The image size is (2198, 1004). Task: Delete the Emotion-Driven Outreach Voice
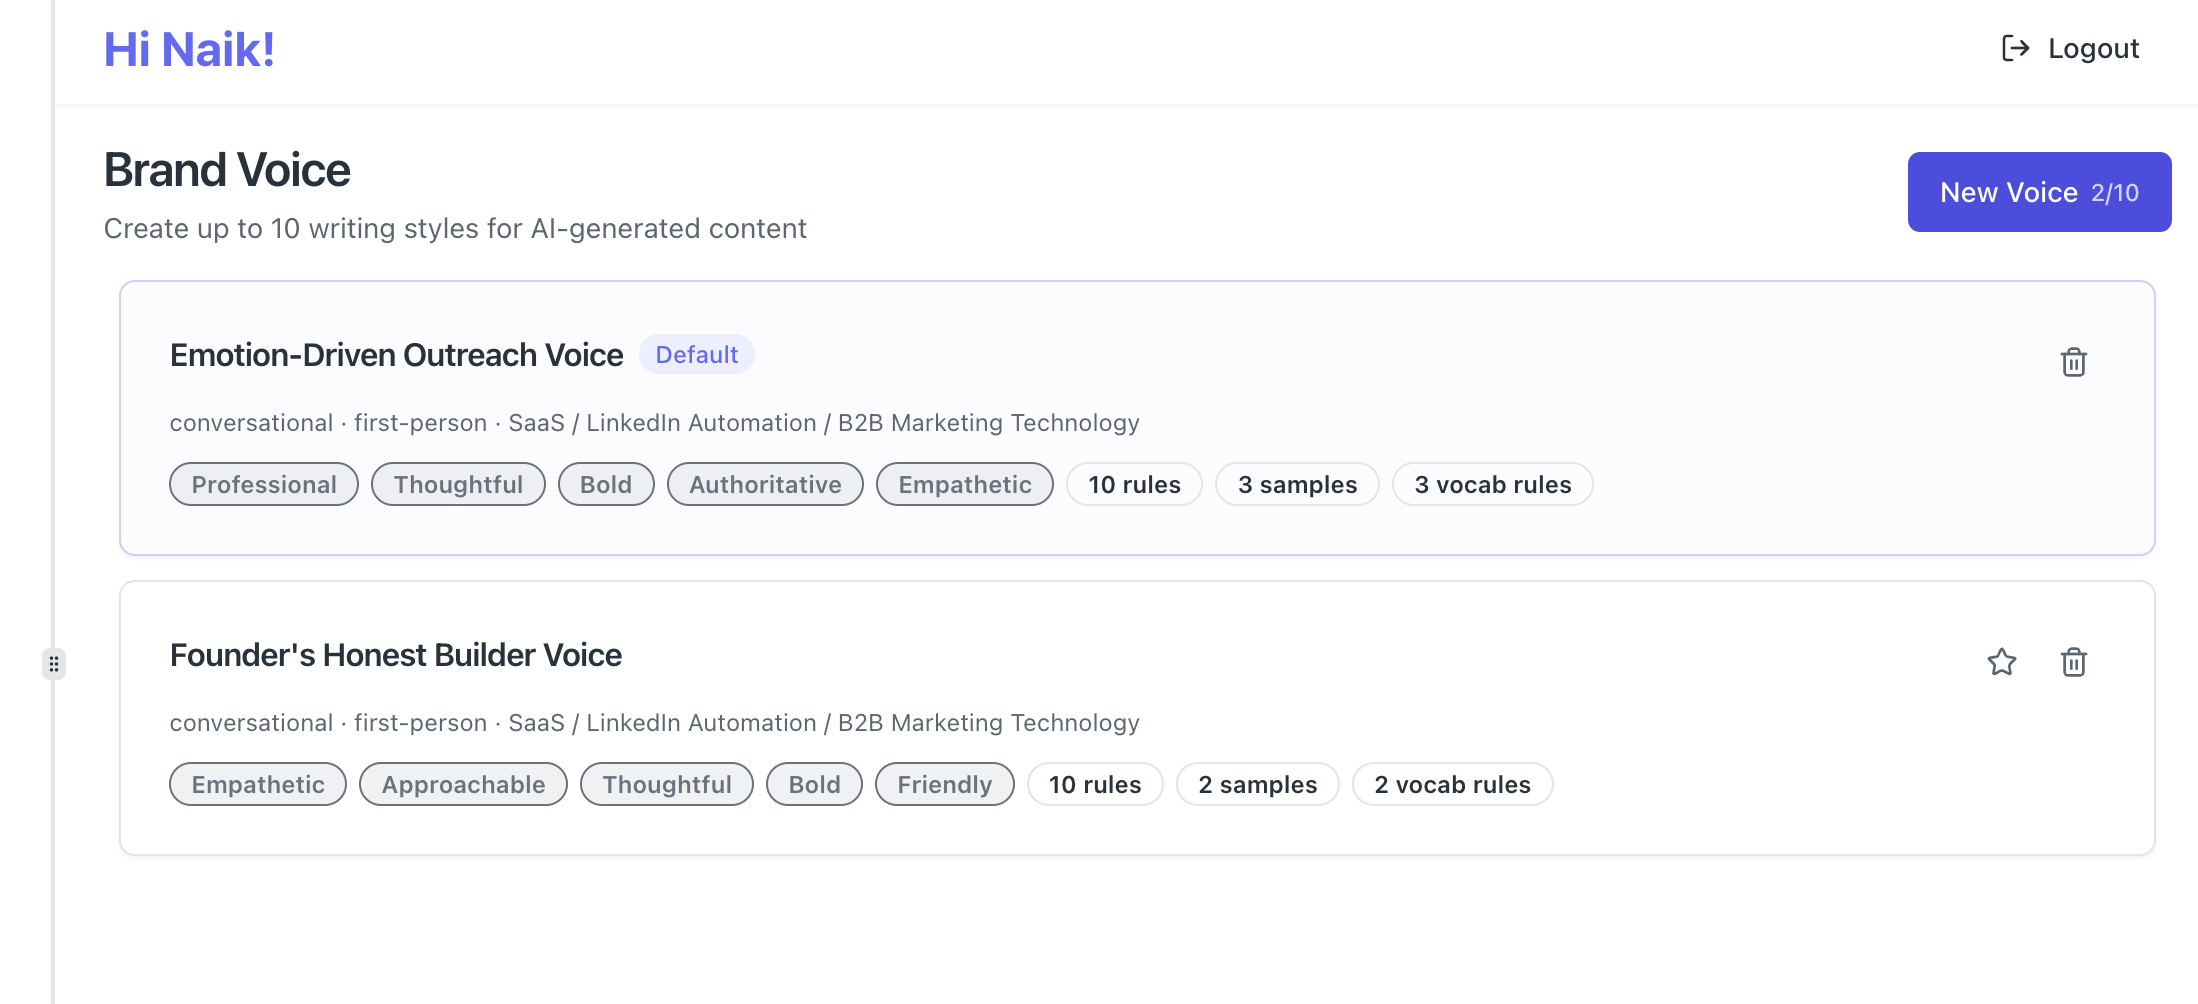(2074, 362)
